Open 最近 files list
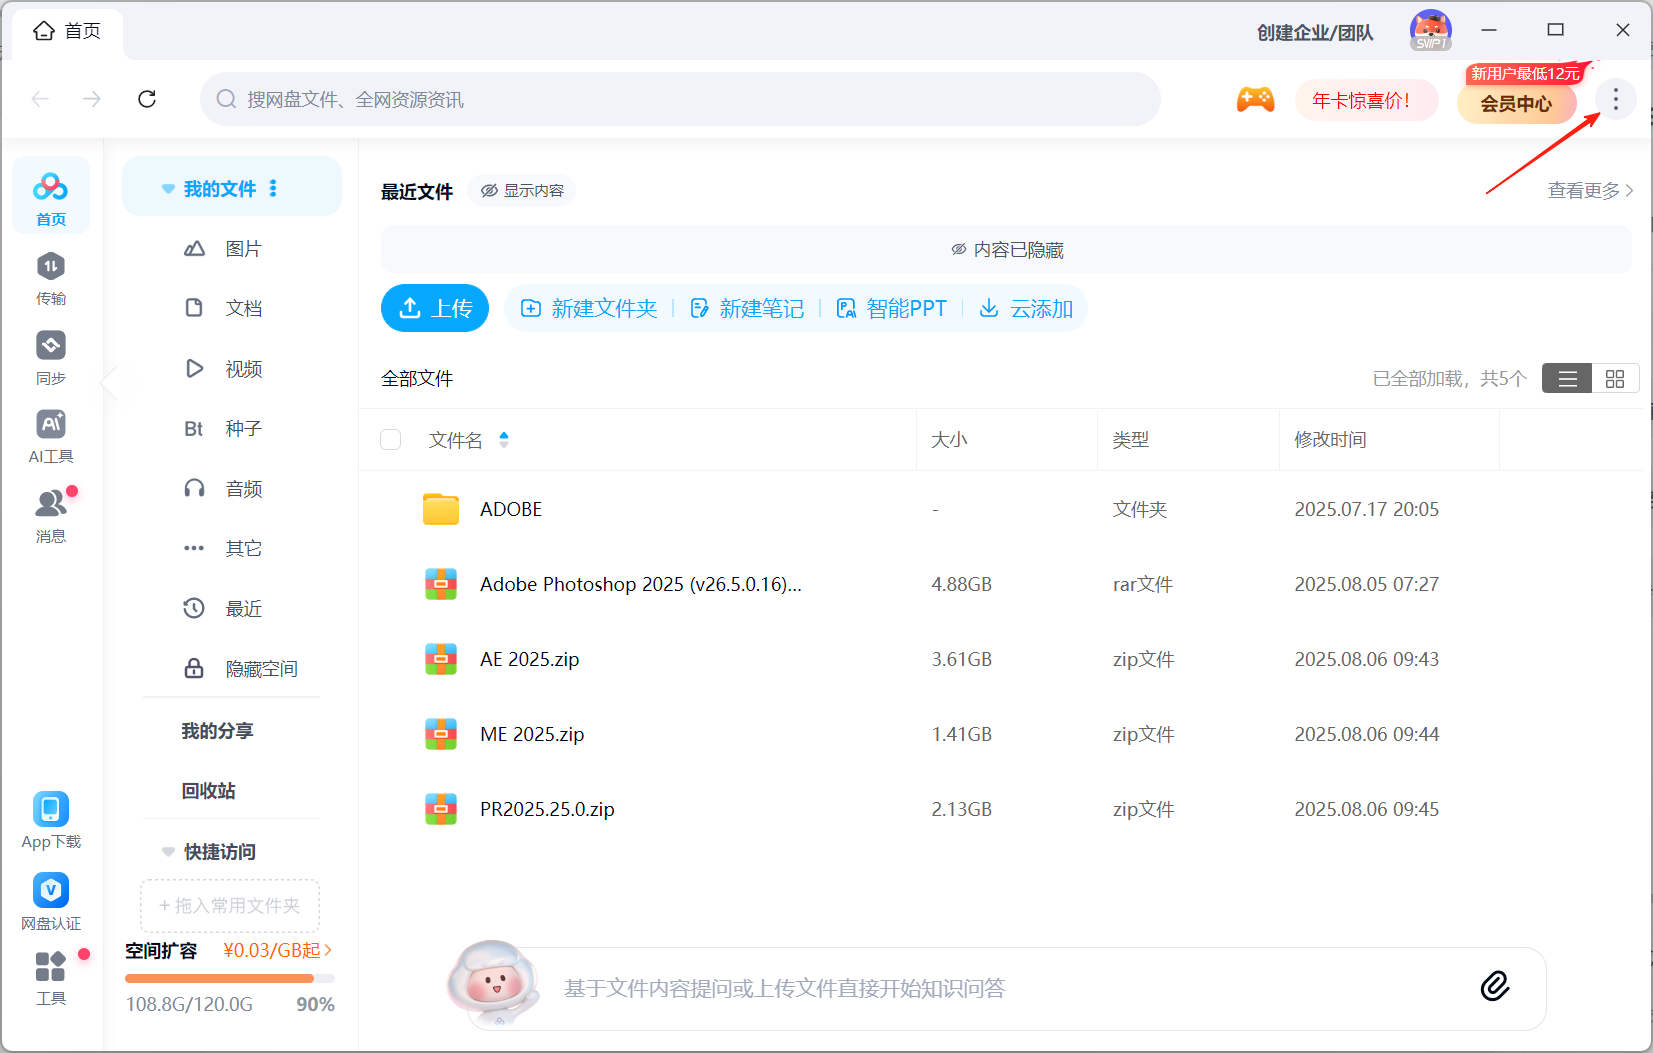 tap(231, 609)
